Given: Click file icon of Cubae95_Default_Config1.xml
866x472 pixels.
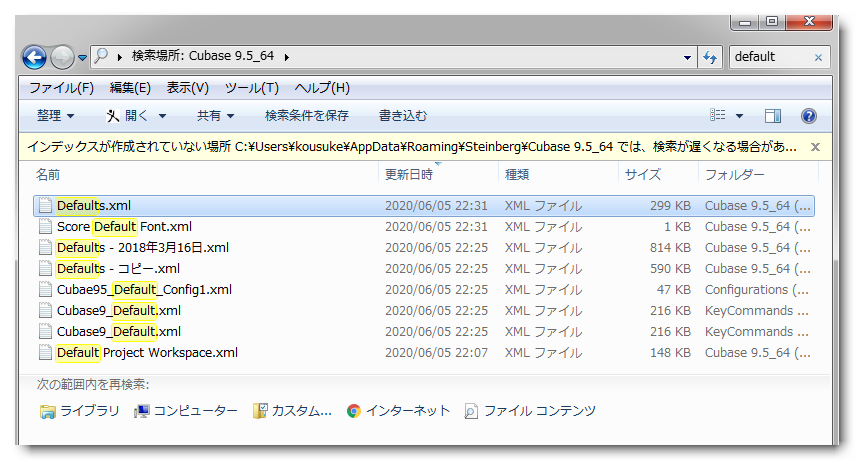Looking at the screenshot, I should click(45, 290).
